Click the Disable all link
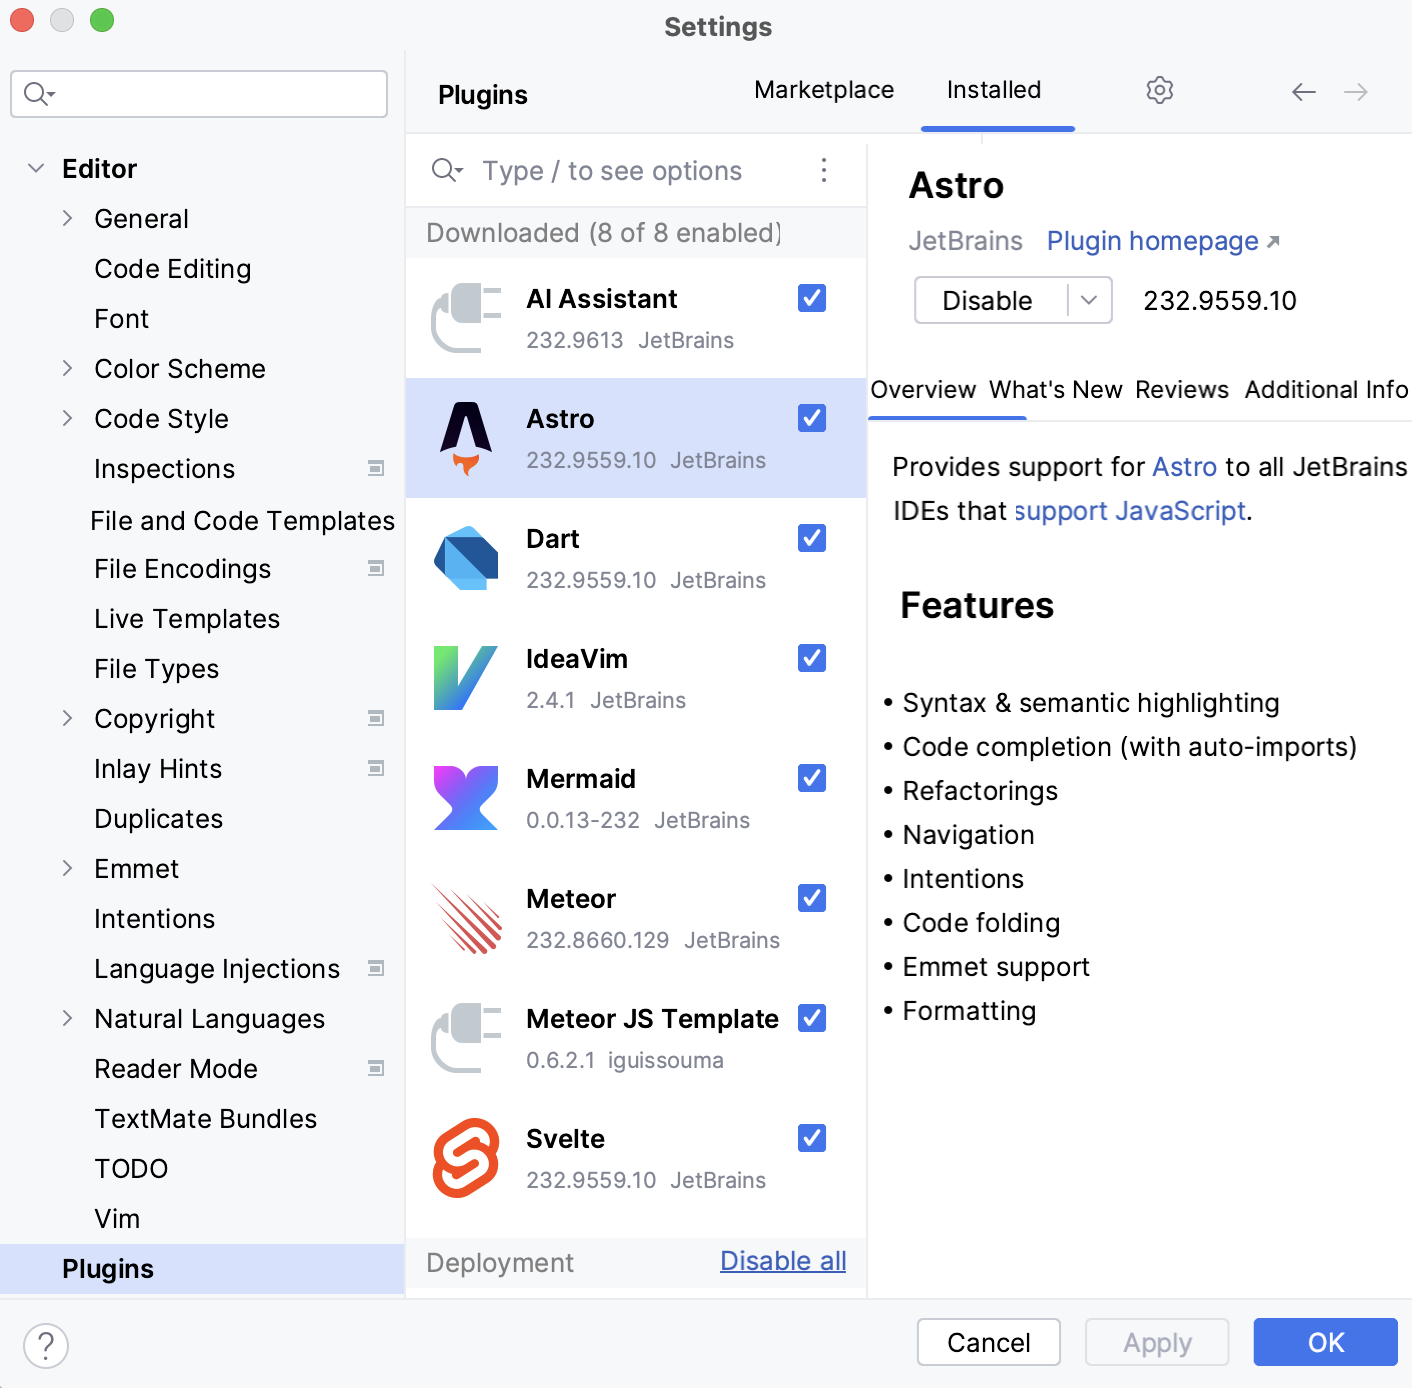 782,1261
